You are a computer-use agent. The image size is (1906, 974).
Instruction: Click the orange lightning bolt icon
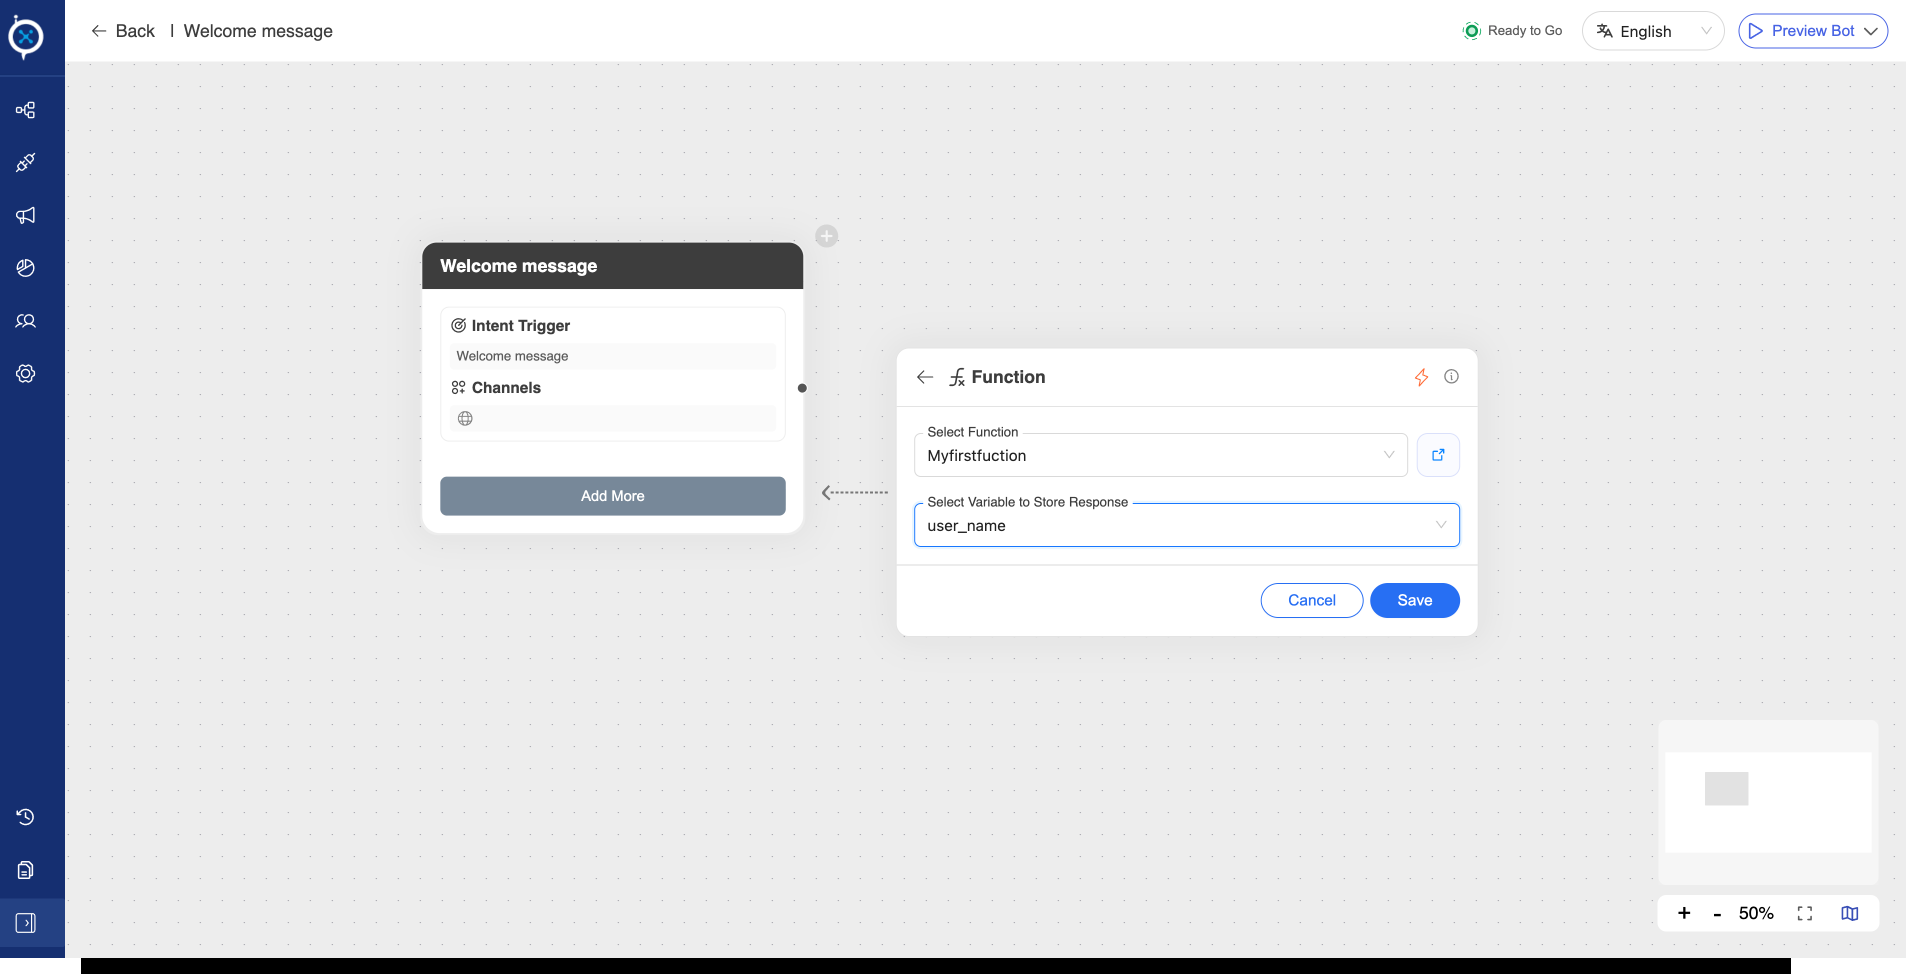(1421, 377)
